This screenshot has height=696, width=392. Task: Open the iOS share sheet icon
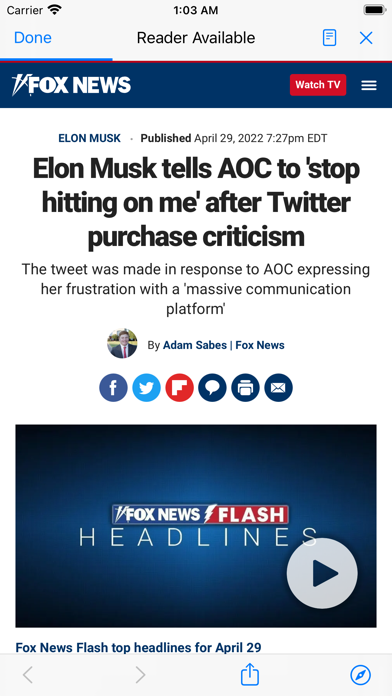click(249, 675)
